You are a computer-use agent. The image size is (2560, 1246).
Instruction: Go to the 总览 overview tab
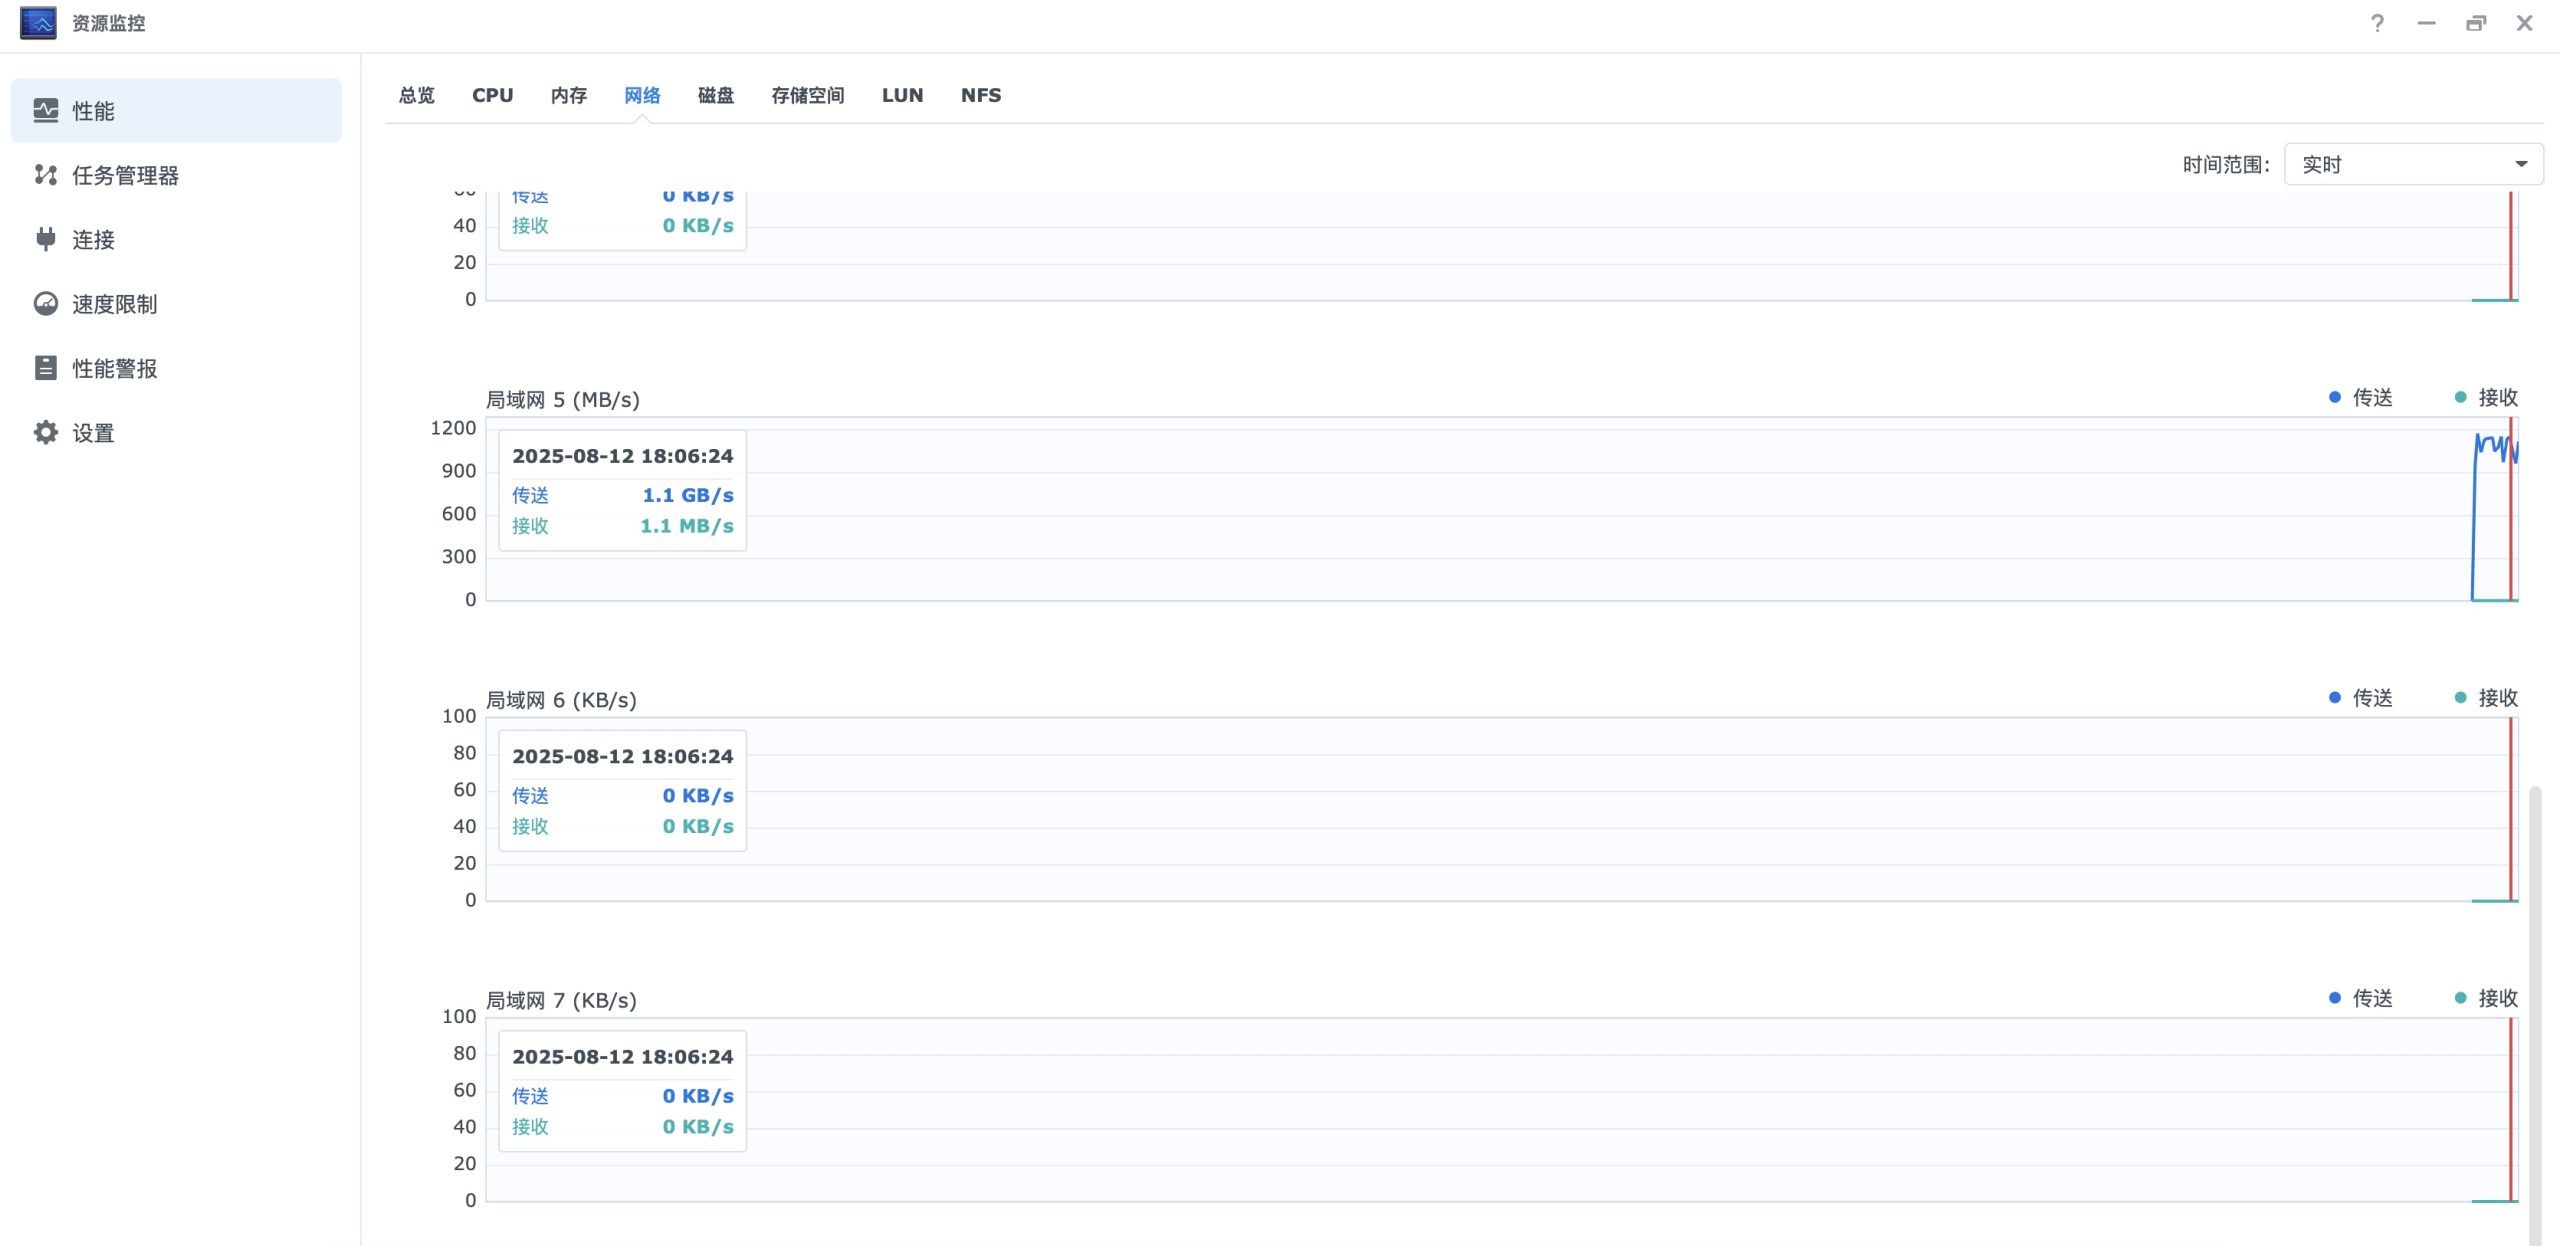416,95
